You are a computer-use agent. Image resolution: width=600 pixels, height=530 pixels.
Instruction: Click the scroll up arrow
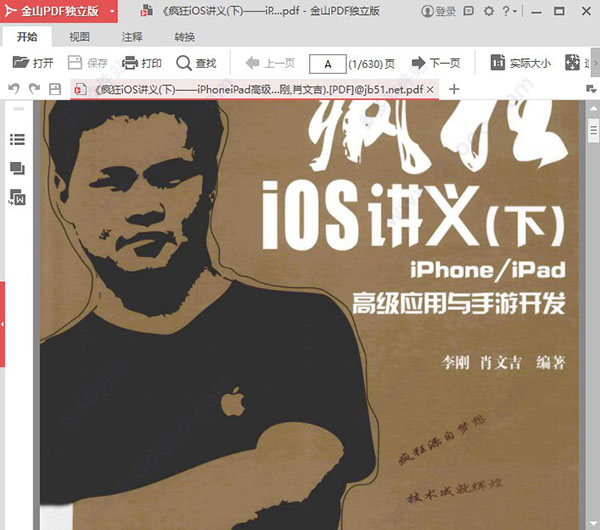tap(593, 109)
